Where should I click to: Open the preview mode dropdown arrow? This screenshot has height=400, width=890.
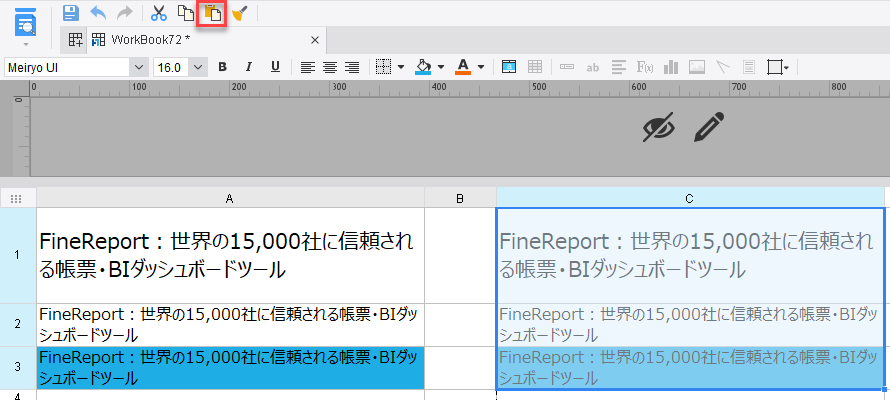26,44
